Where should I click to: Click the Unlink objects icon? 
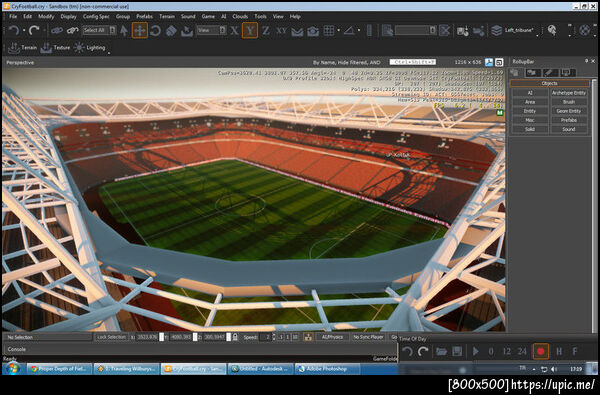tap(72, 30)
